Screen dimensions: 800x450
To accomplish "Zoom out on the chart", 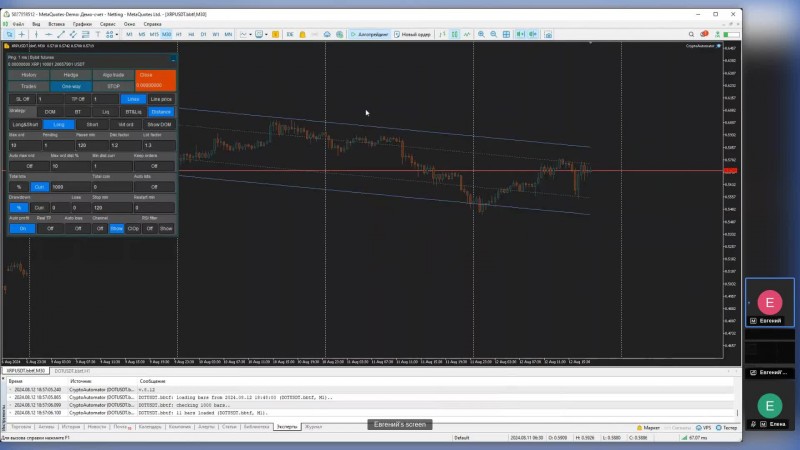I will [493, 34].
